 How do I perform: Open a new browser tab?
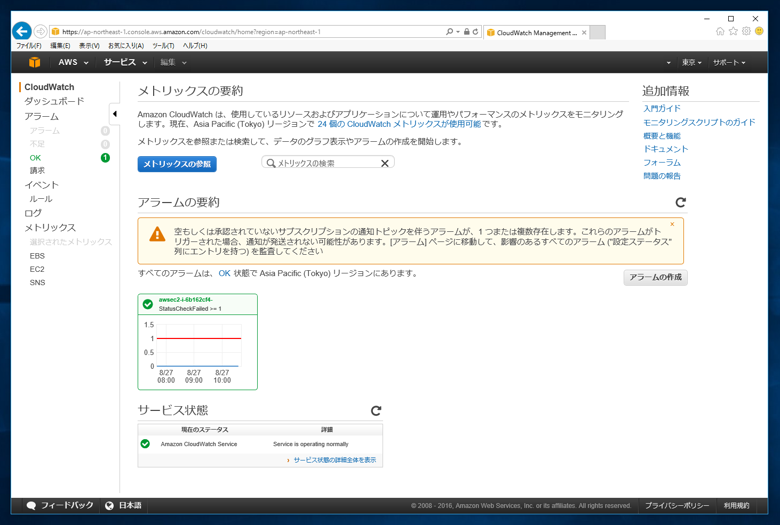(x=597, y=32)
